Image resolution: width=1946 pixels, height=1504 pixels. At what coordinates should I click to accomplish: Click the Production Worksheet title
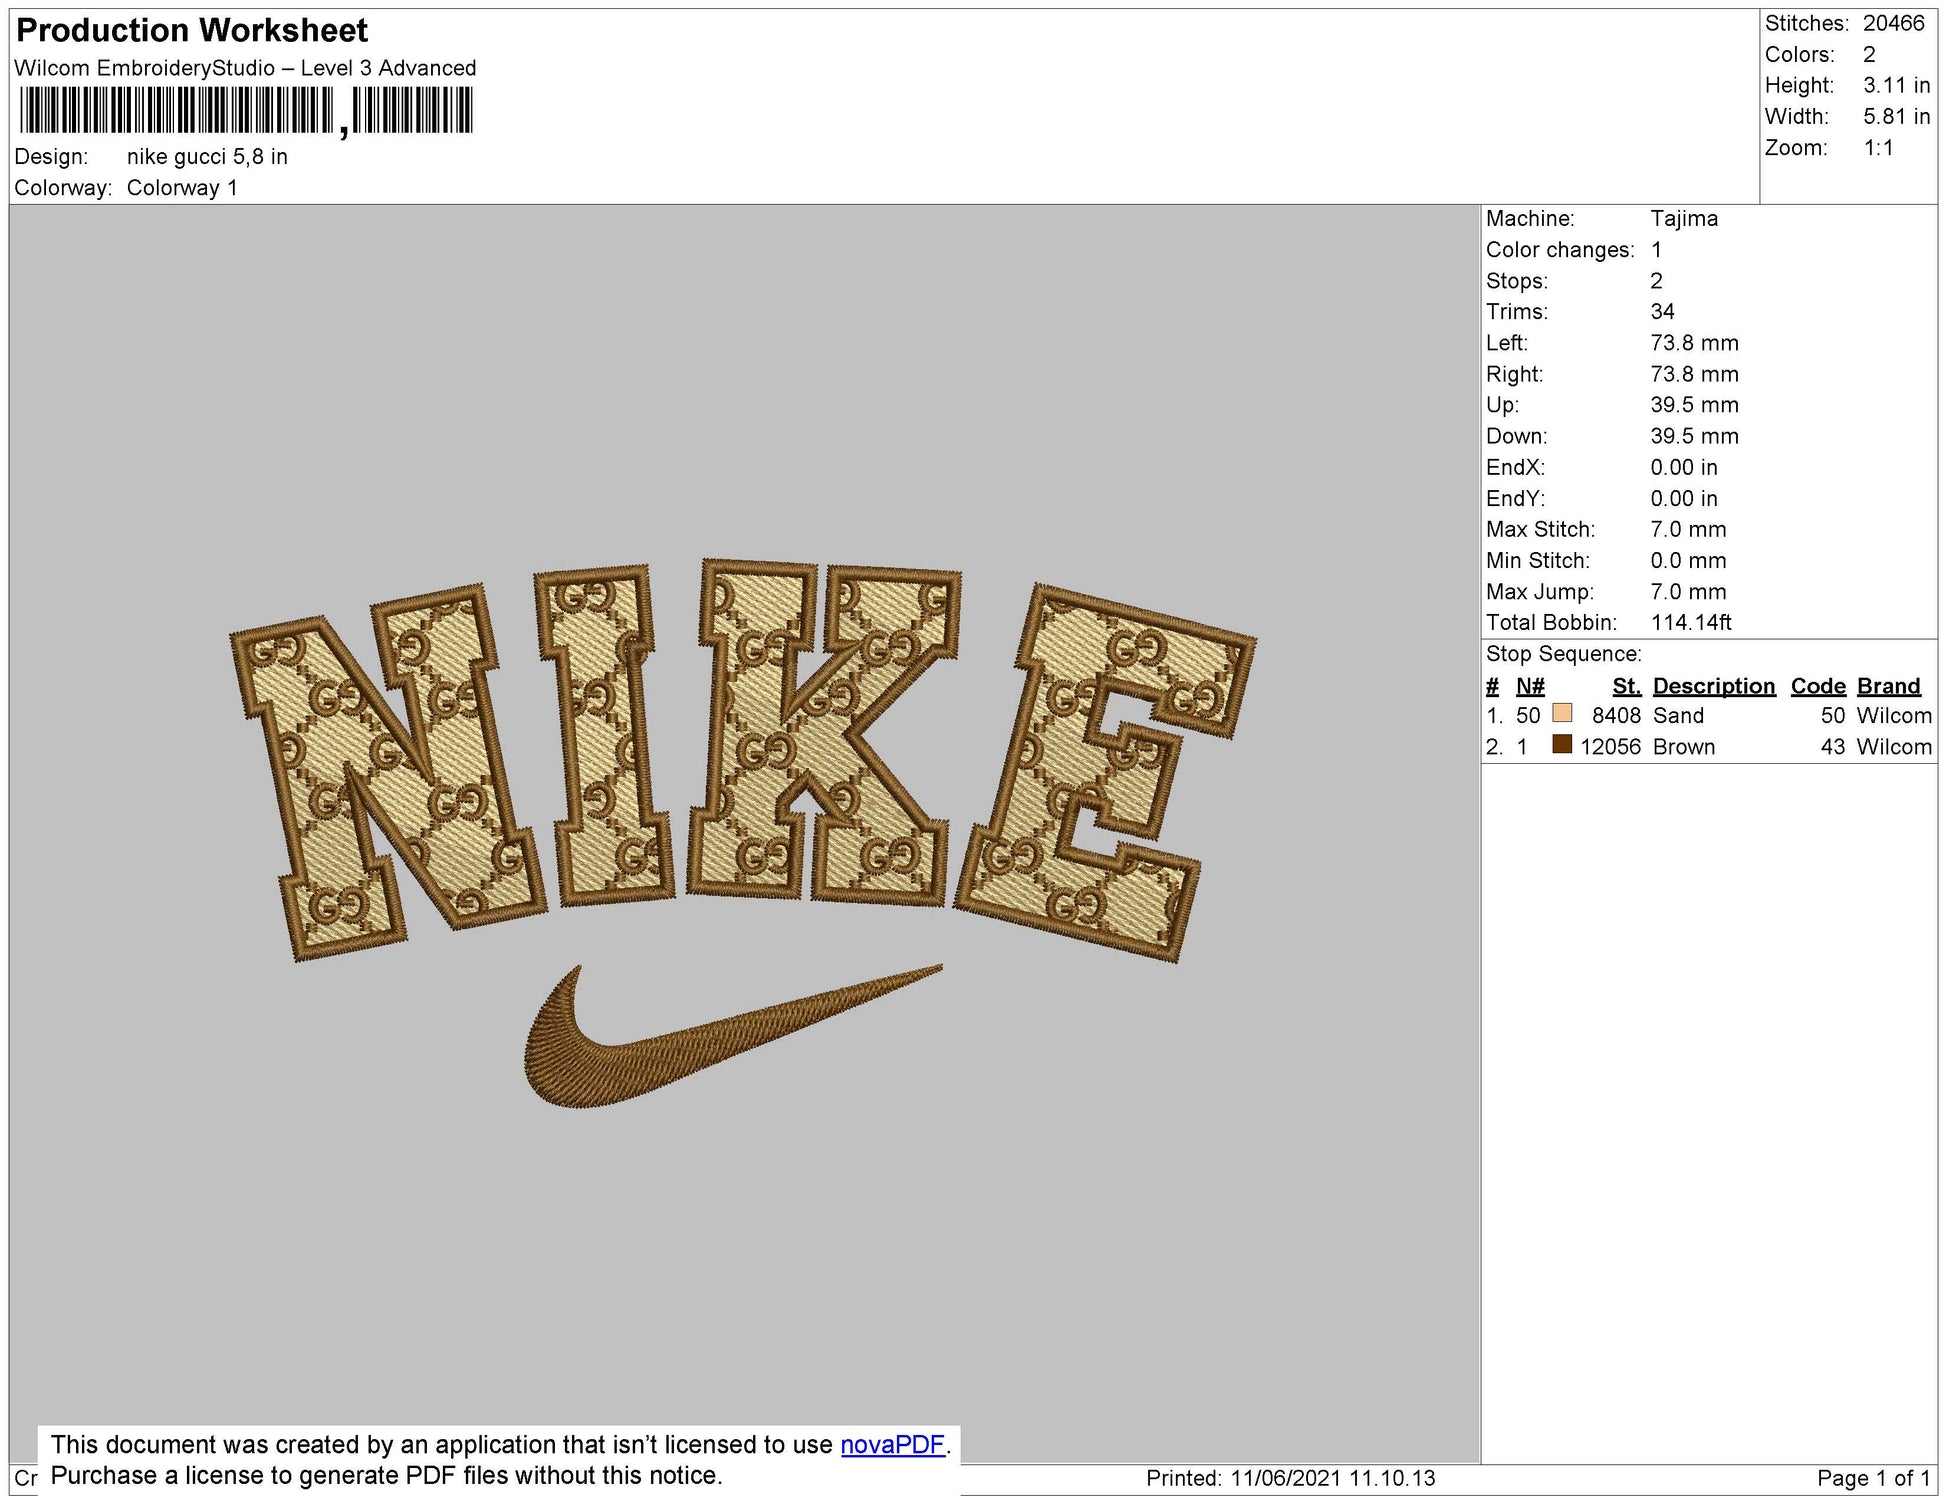[192, 31]
